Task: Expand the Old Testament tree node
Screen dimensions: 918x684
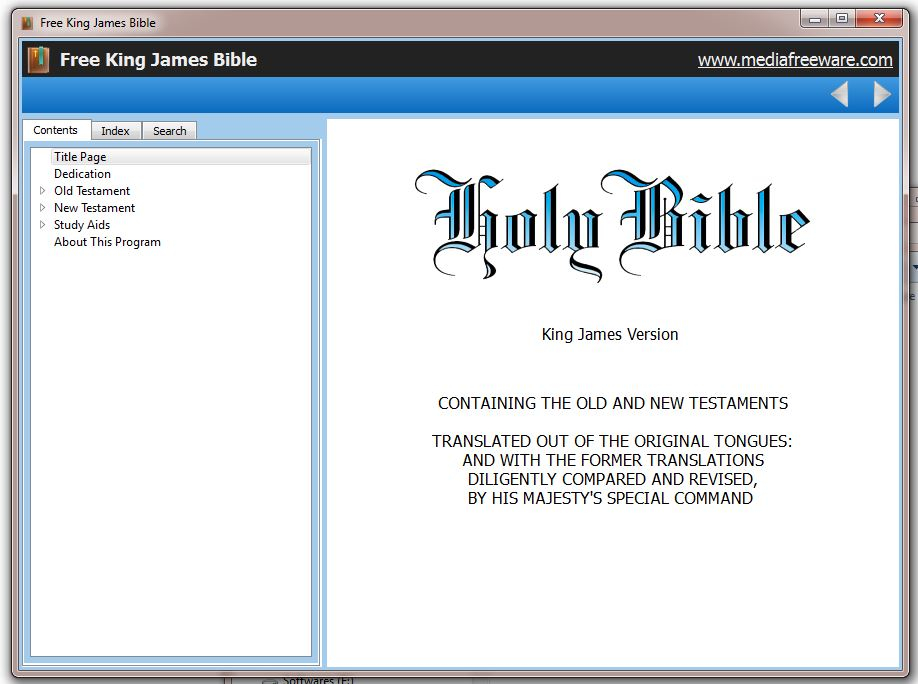Action: click(42, 191)
